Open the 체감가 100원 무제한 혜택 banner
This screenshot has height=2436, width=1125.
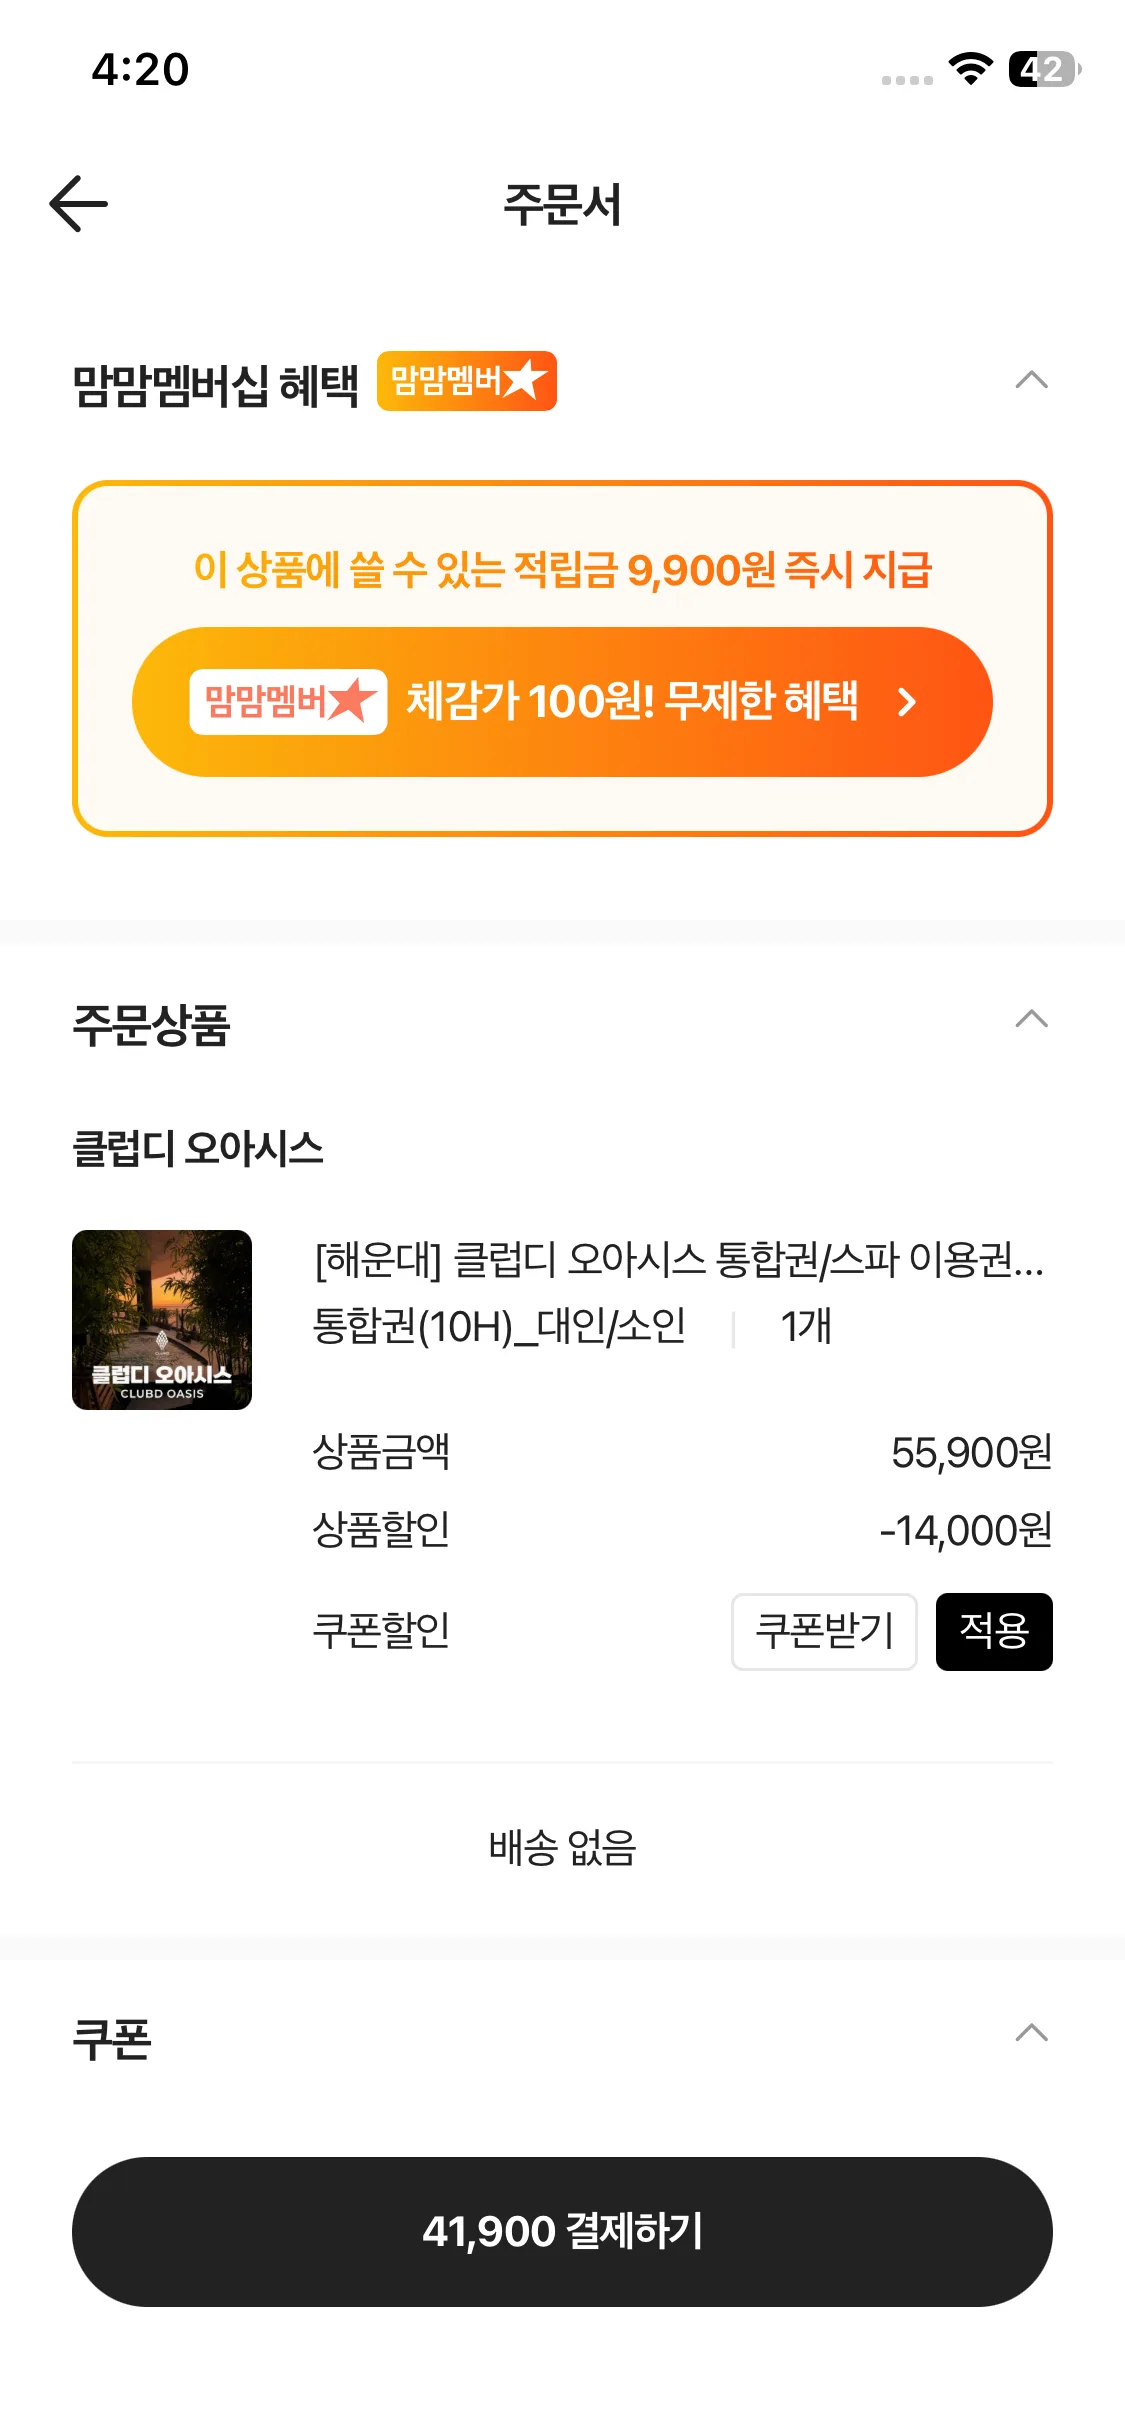[630, 701]
